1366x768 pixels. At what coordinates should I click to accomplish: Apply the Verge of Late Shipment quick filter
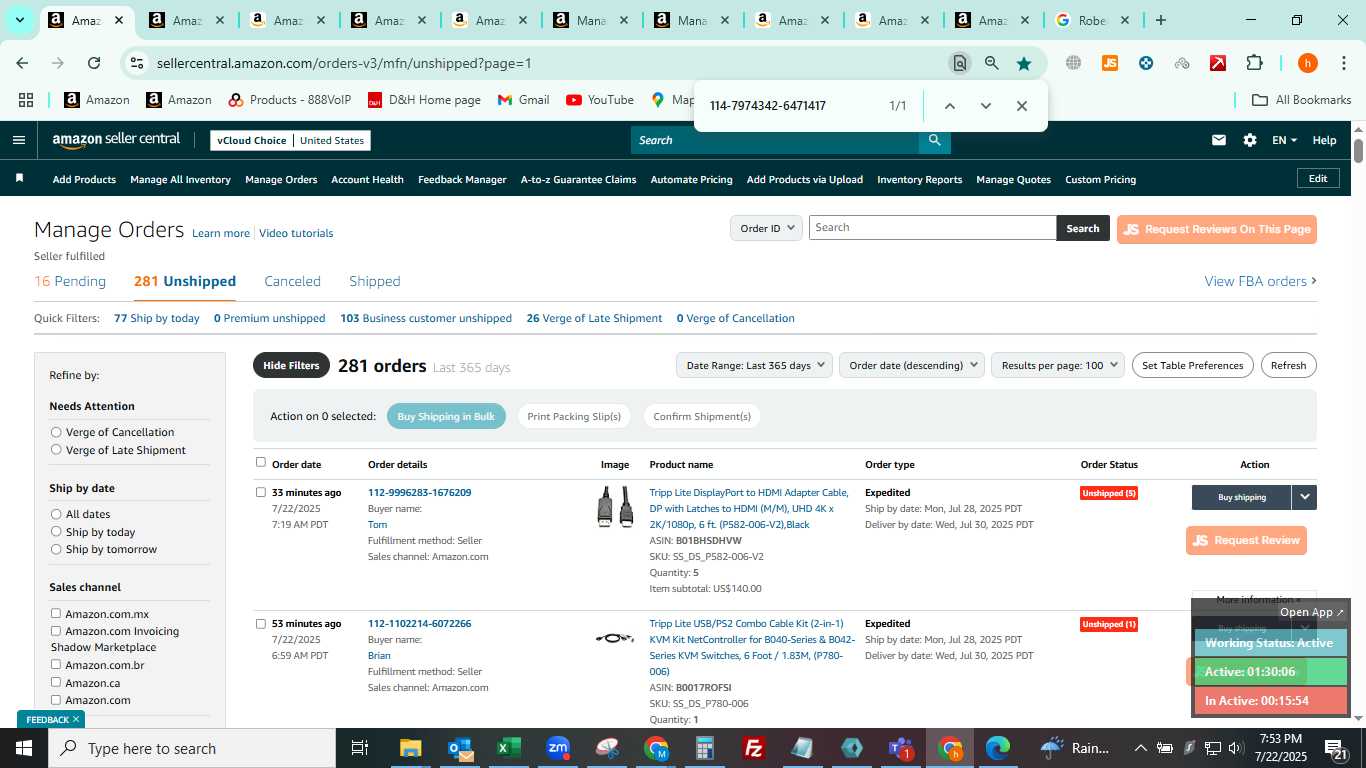pos(594,318)
